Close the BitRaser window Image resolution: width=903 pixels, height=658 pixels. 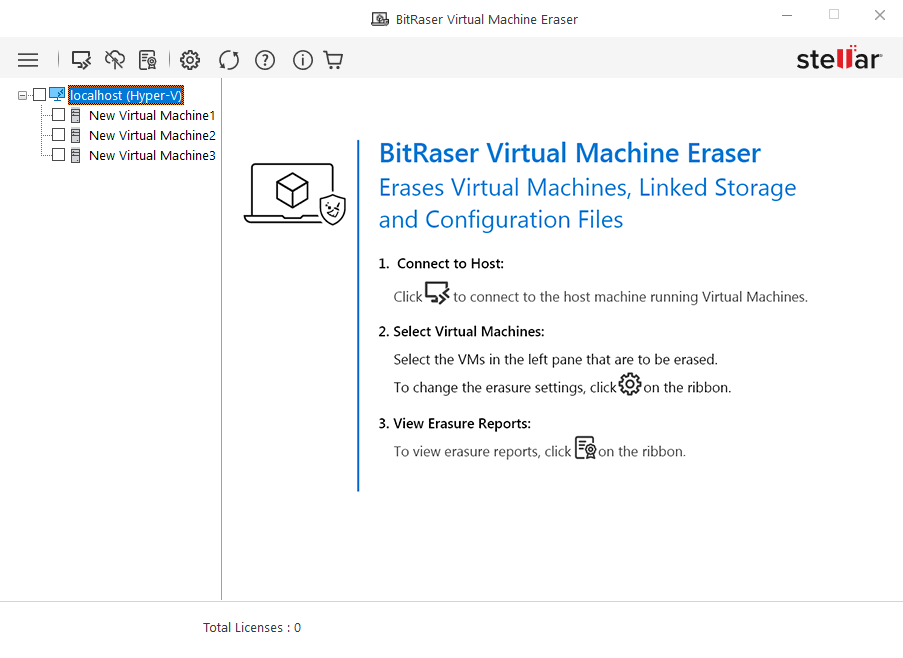click(x=879, y=16)
